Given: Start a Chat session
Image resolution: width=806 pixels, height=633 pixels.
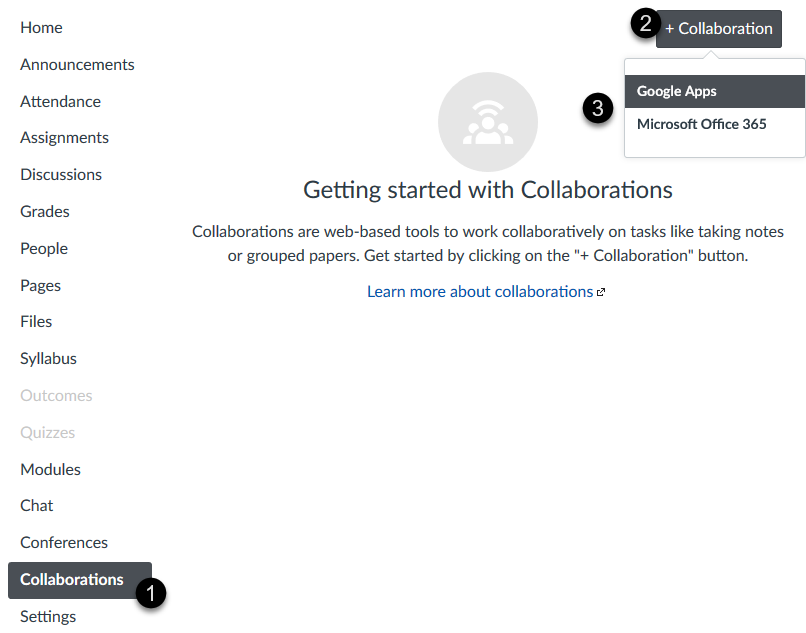Looking at the screenshot, I should [36, 505].
